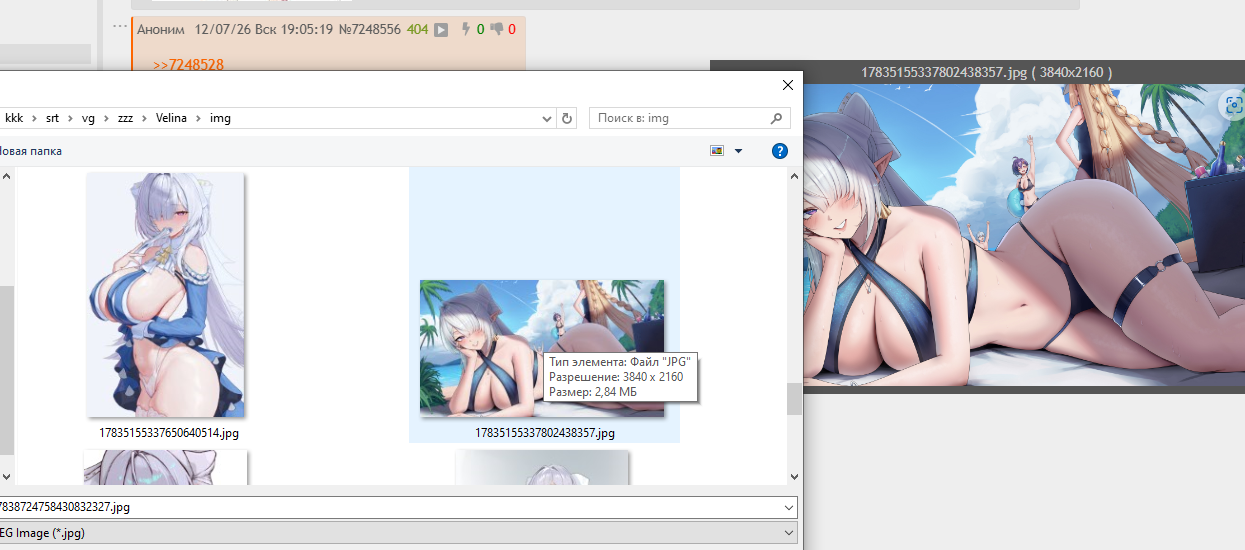Screen dimensions: 1245x550
Task: Open the file dialog help icon
Action: click(780, 151)
